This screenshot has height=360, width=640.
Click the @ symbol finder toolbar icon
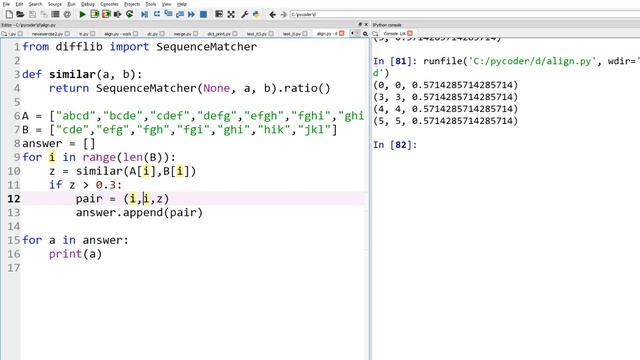(67, 14)
